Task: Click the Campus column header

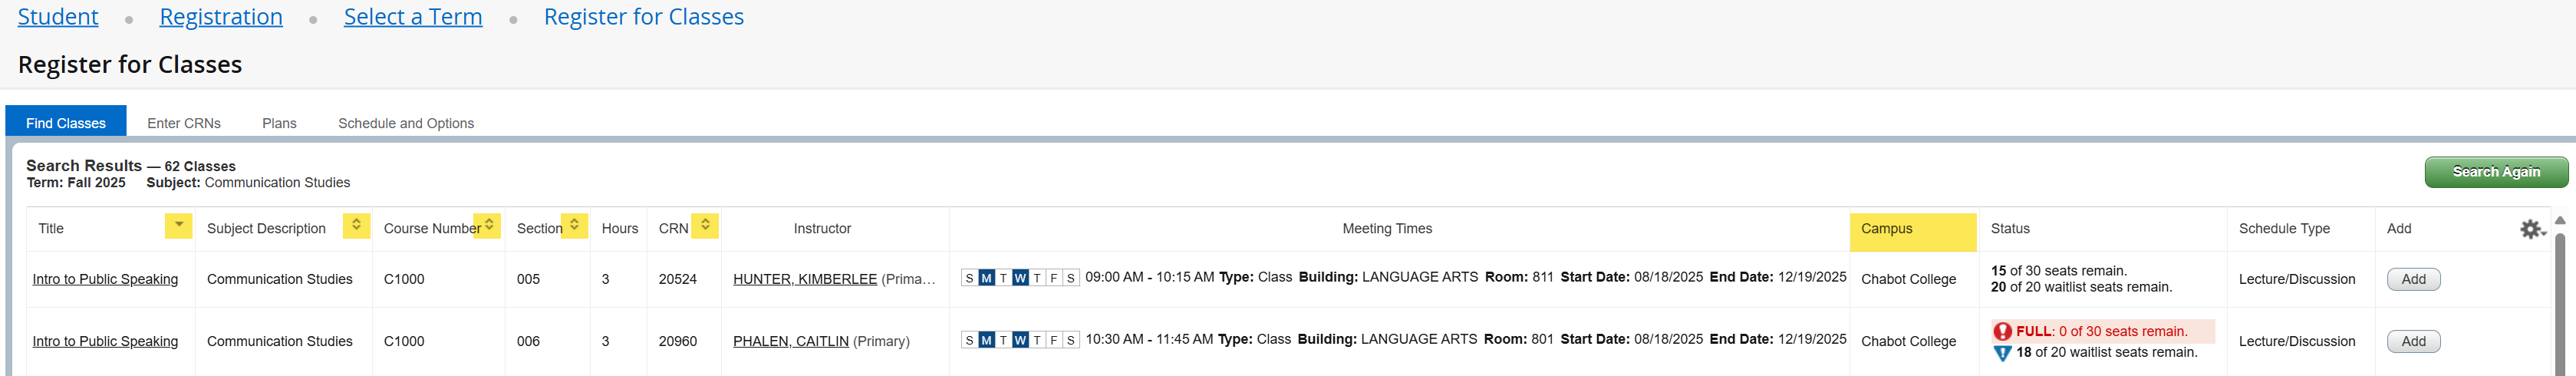Action: [1911, 229]
